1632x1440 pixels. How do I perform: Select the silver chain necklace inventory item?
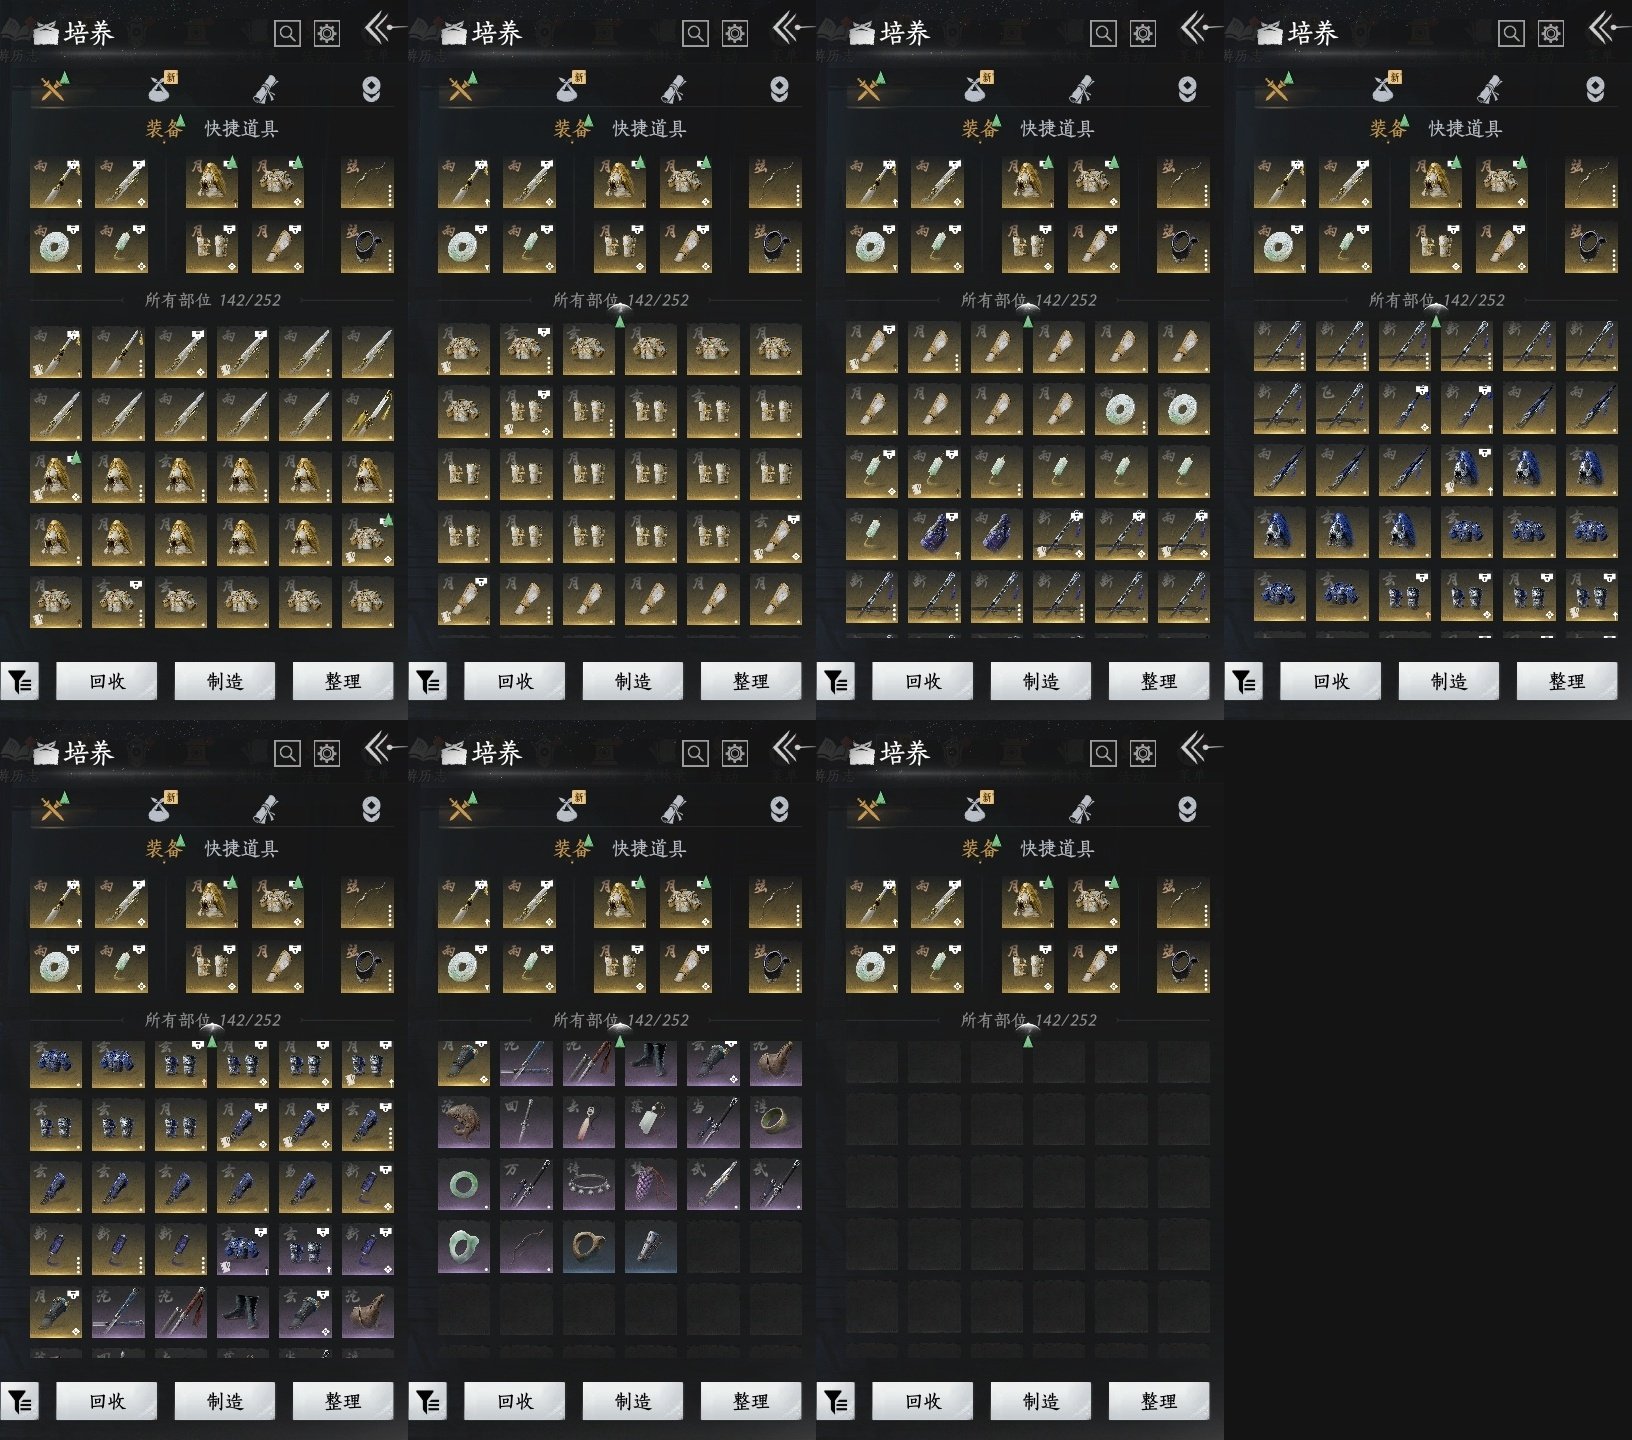click(x=589, y=1184)
